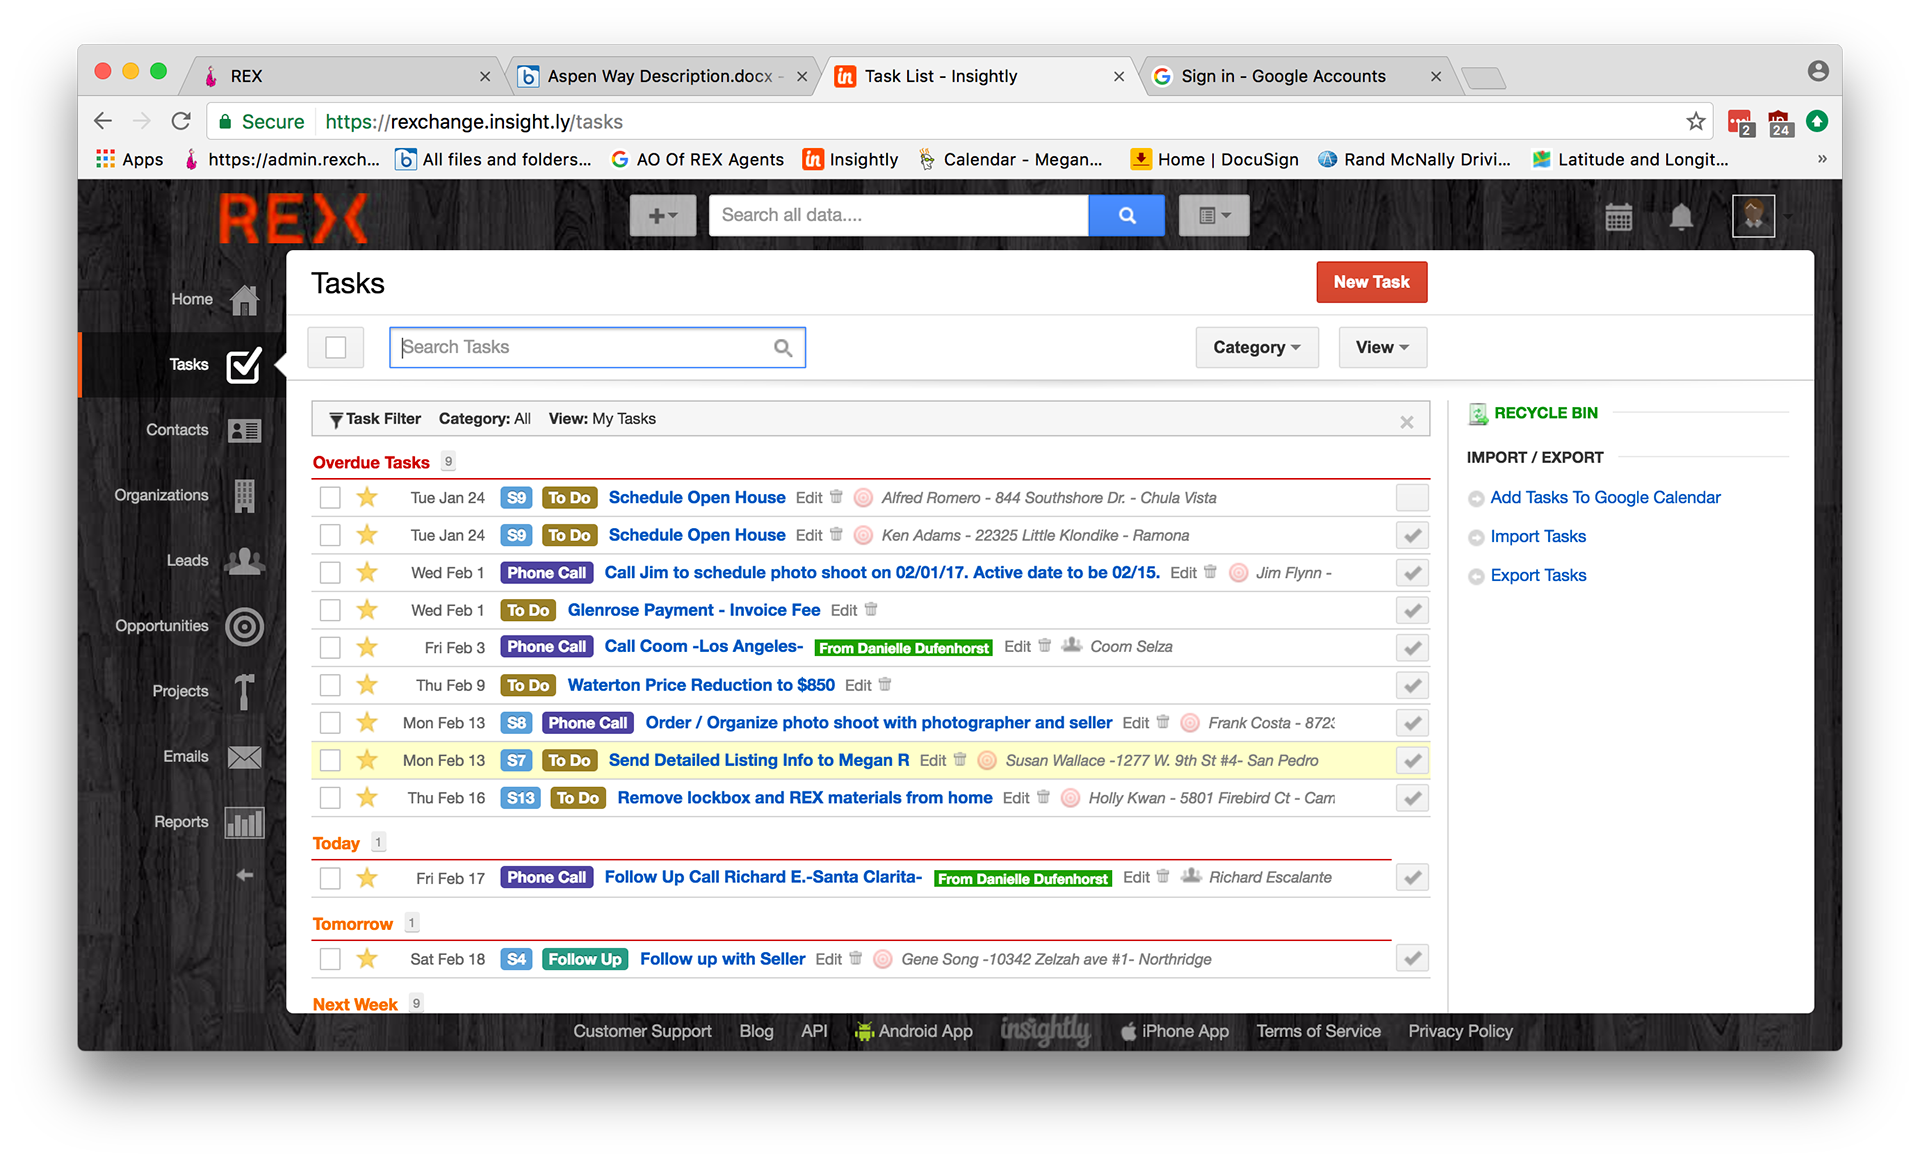Viewport: 1920px width, 1162px height.
Task: Click the S9 tag on Ken Adams task
Action: click(x=516, y=535)
